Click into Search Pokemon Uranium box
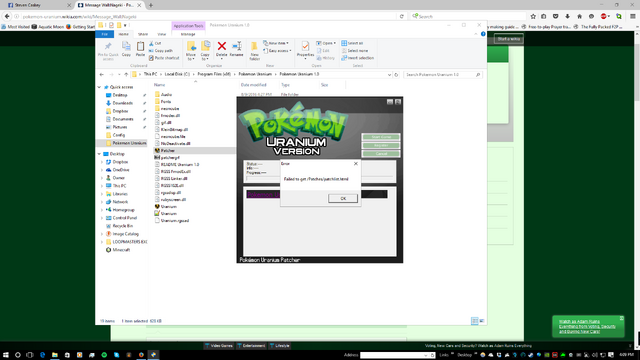Screen dimensions: 640x360 click(443, 75)
